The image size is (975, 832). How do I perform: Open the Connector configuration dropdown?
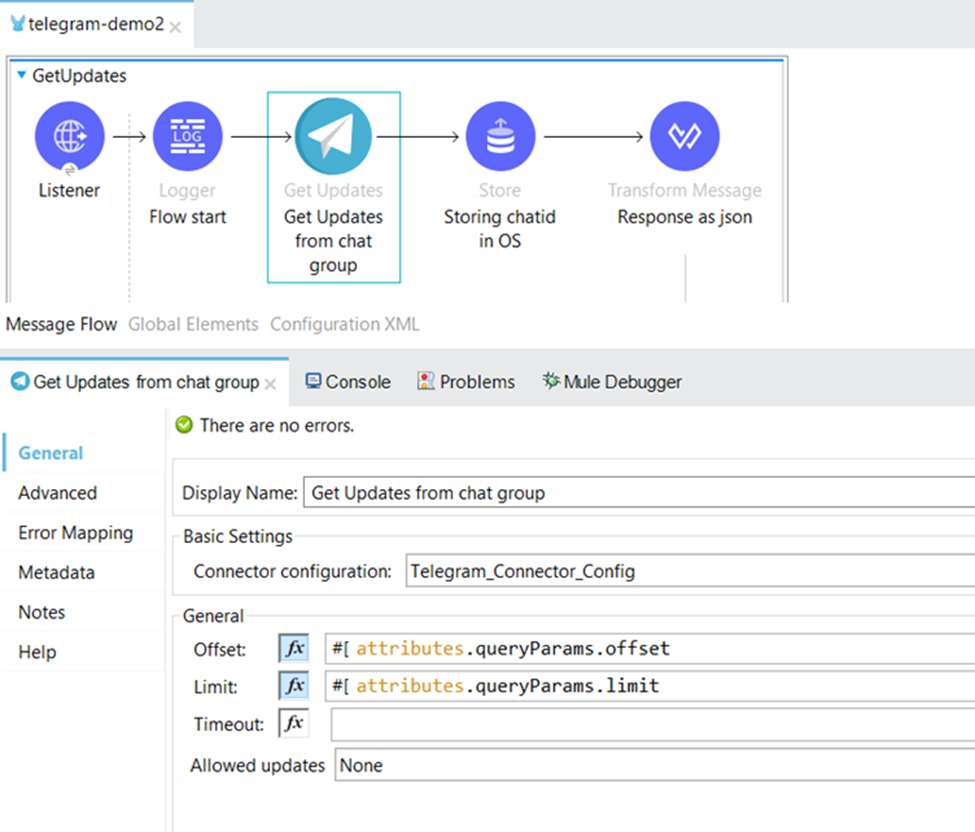(689, 572)
